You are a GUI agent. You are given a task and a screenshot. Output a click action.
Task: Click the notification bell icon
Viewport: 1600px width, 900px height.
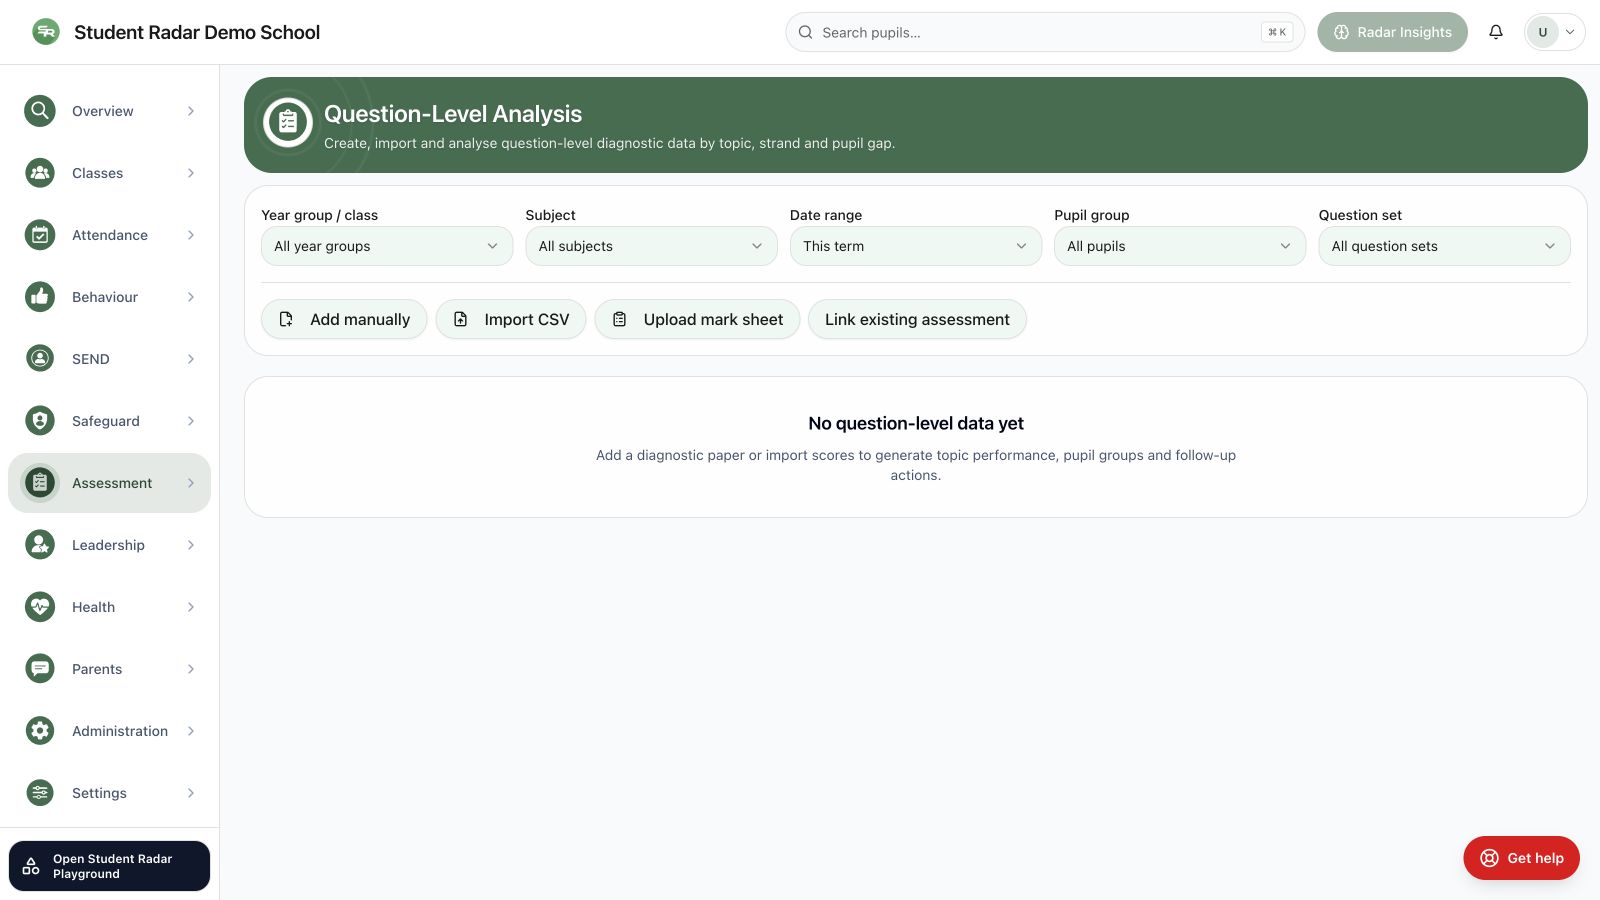tap(1496, 32)
